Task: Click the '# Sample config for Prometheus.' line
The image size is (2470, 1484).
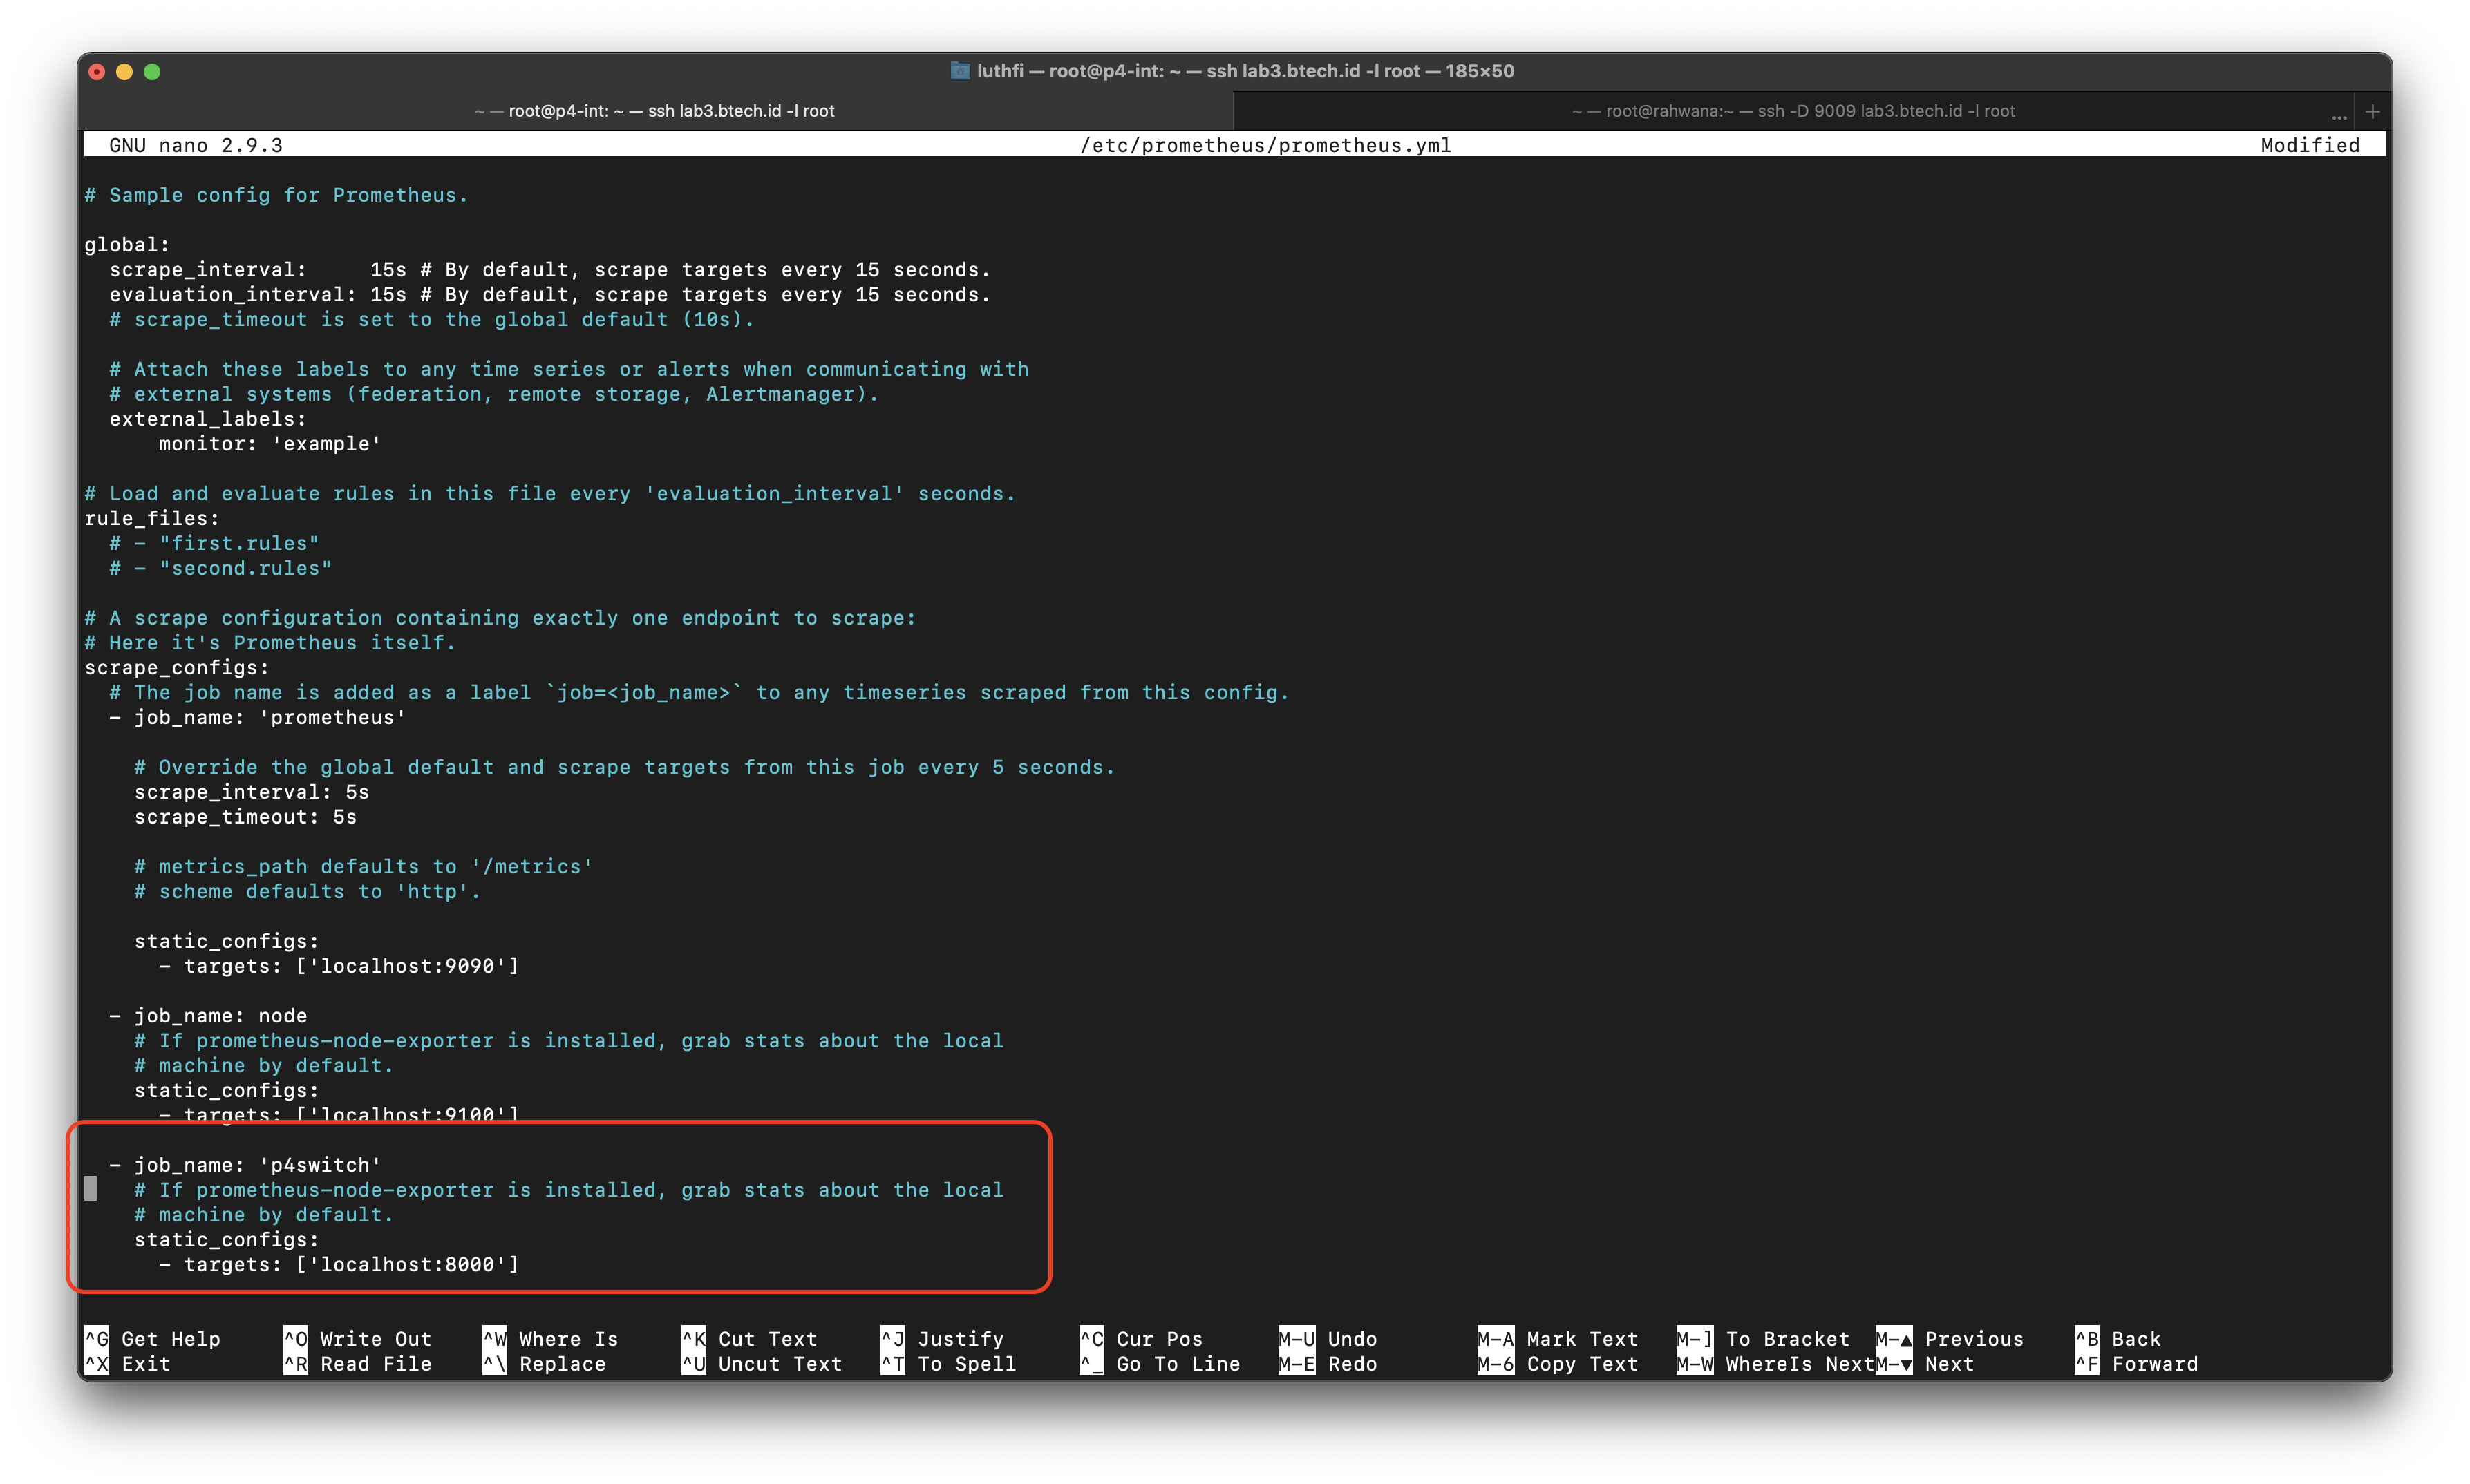Action: point(277,195)
